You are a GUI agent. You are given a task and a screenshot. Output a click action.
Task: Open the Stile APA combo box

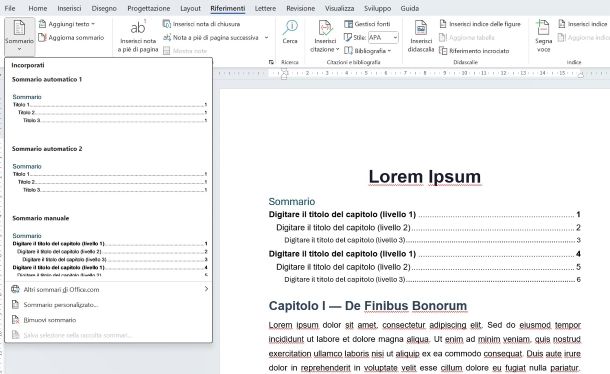tap(383, 37)
